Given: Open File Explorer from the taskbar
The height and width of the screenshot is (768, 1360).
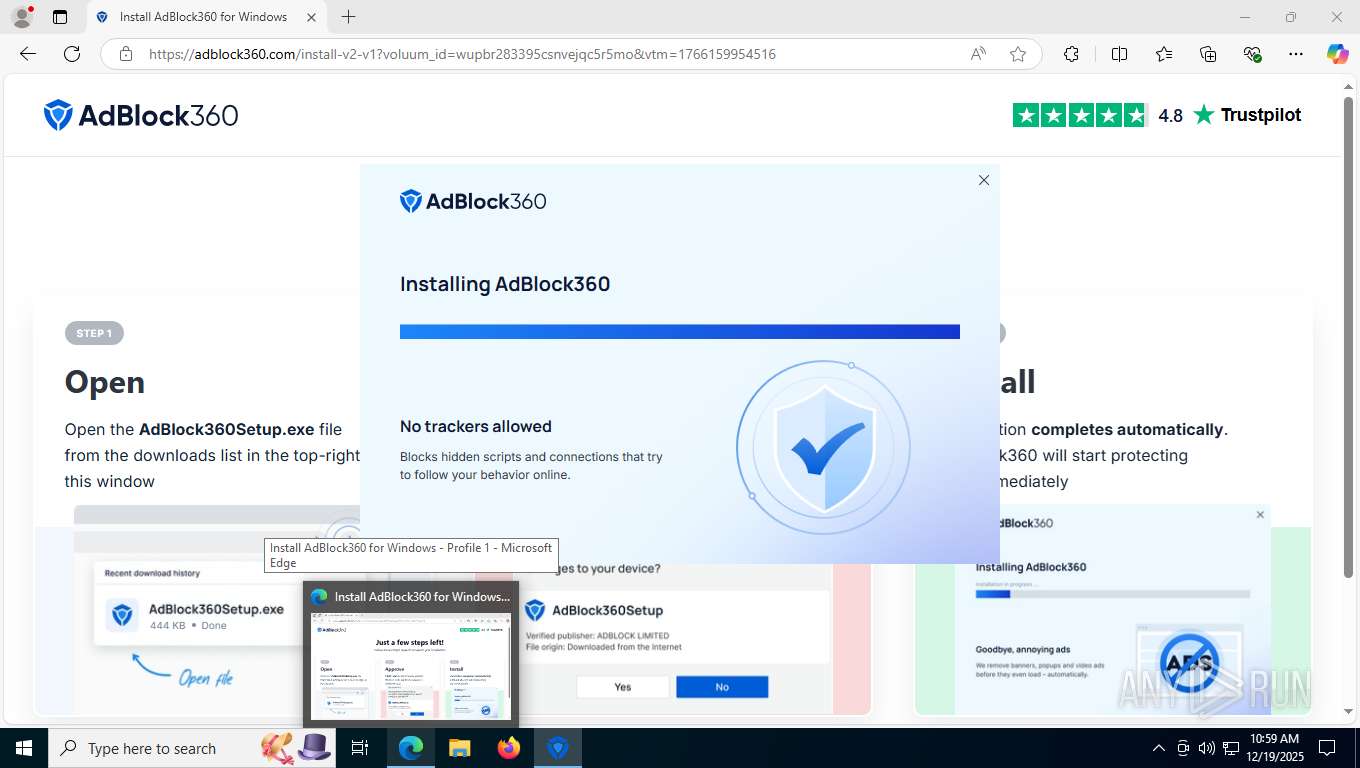Looking at the screenshot, I should pyautogui.click(x=460, y=748).
